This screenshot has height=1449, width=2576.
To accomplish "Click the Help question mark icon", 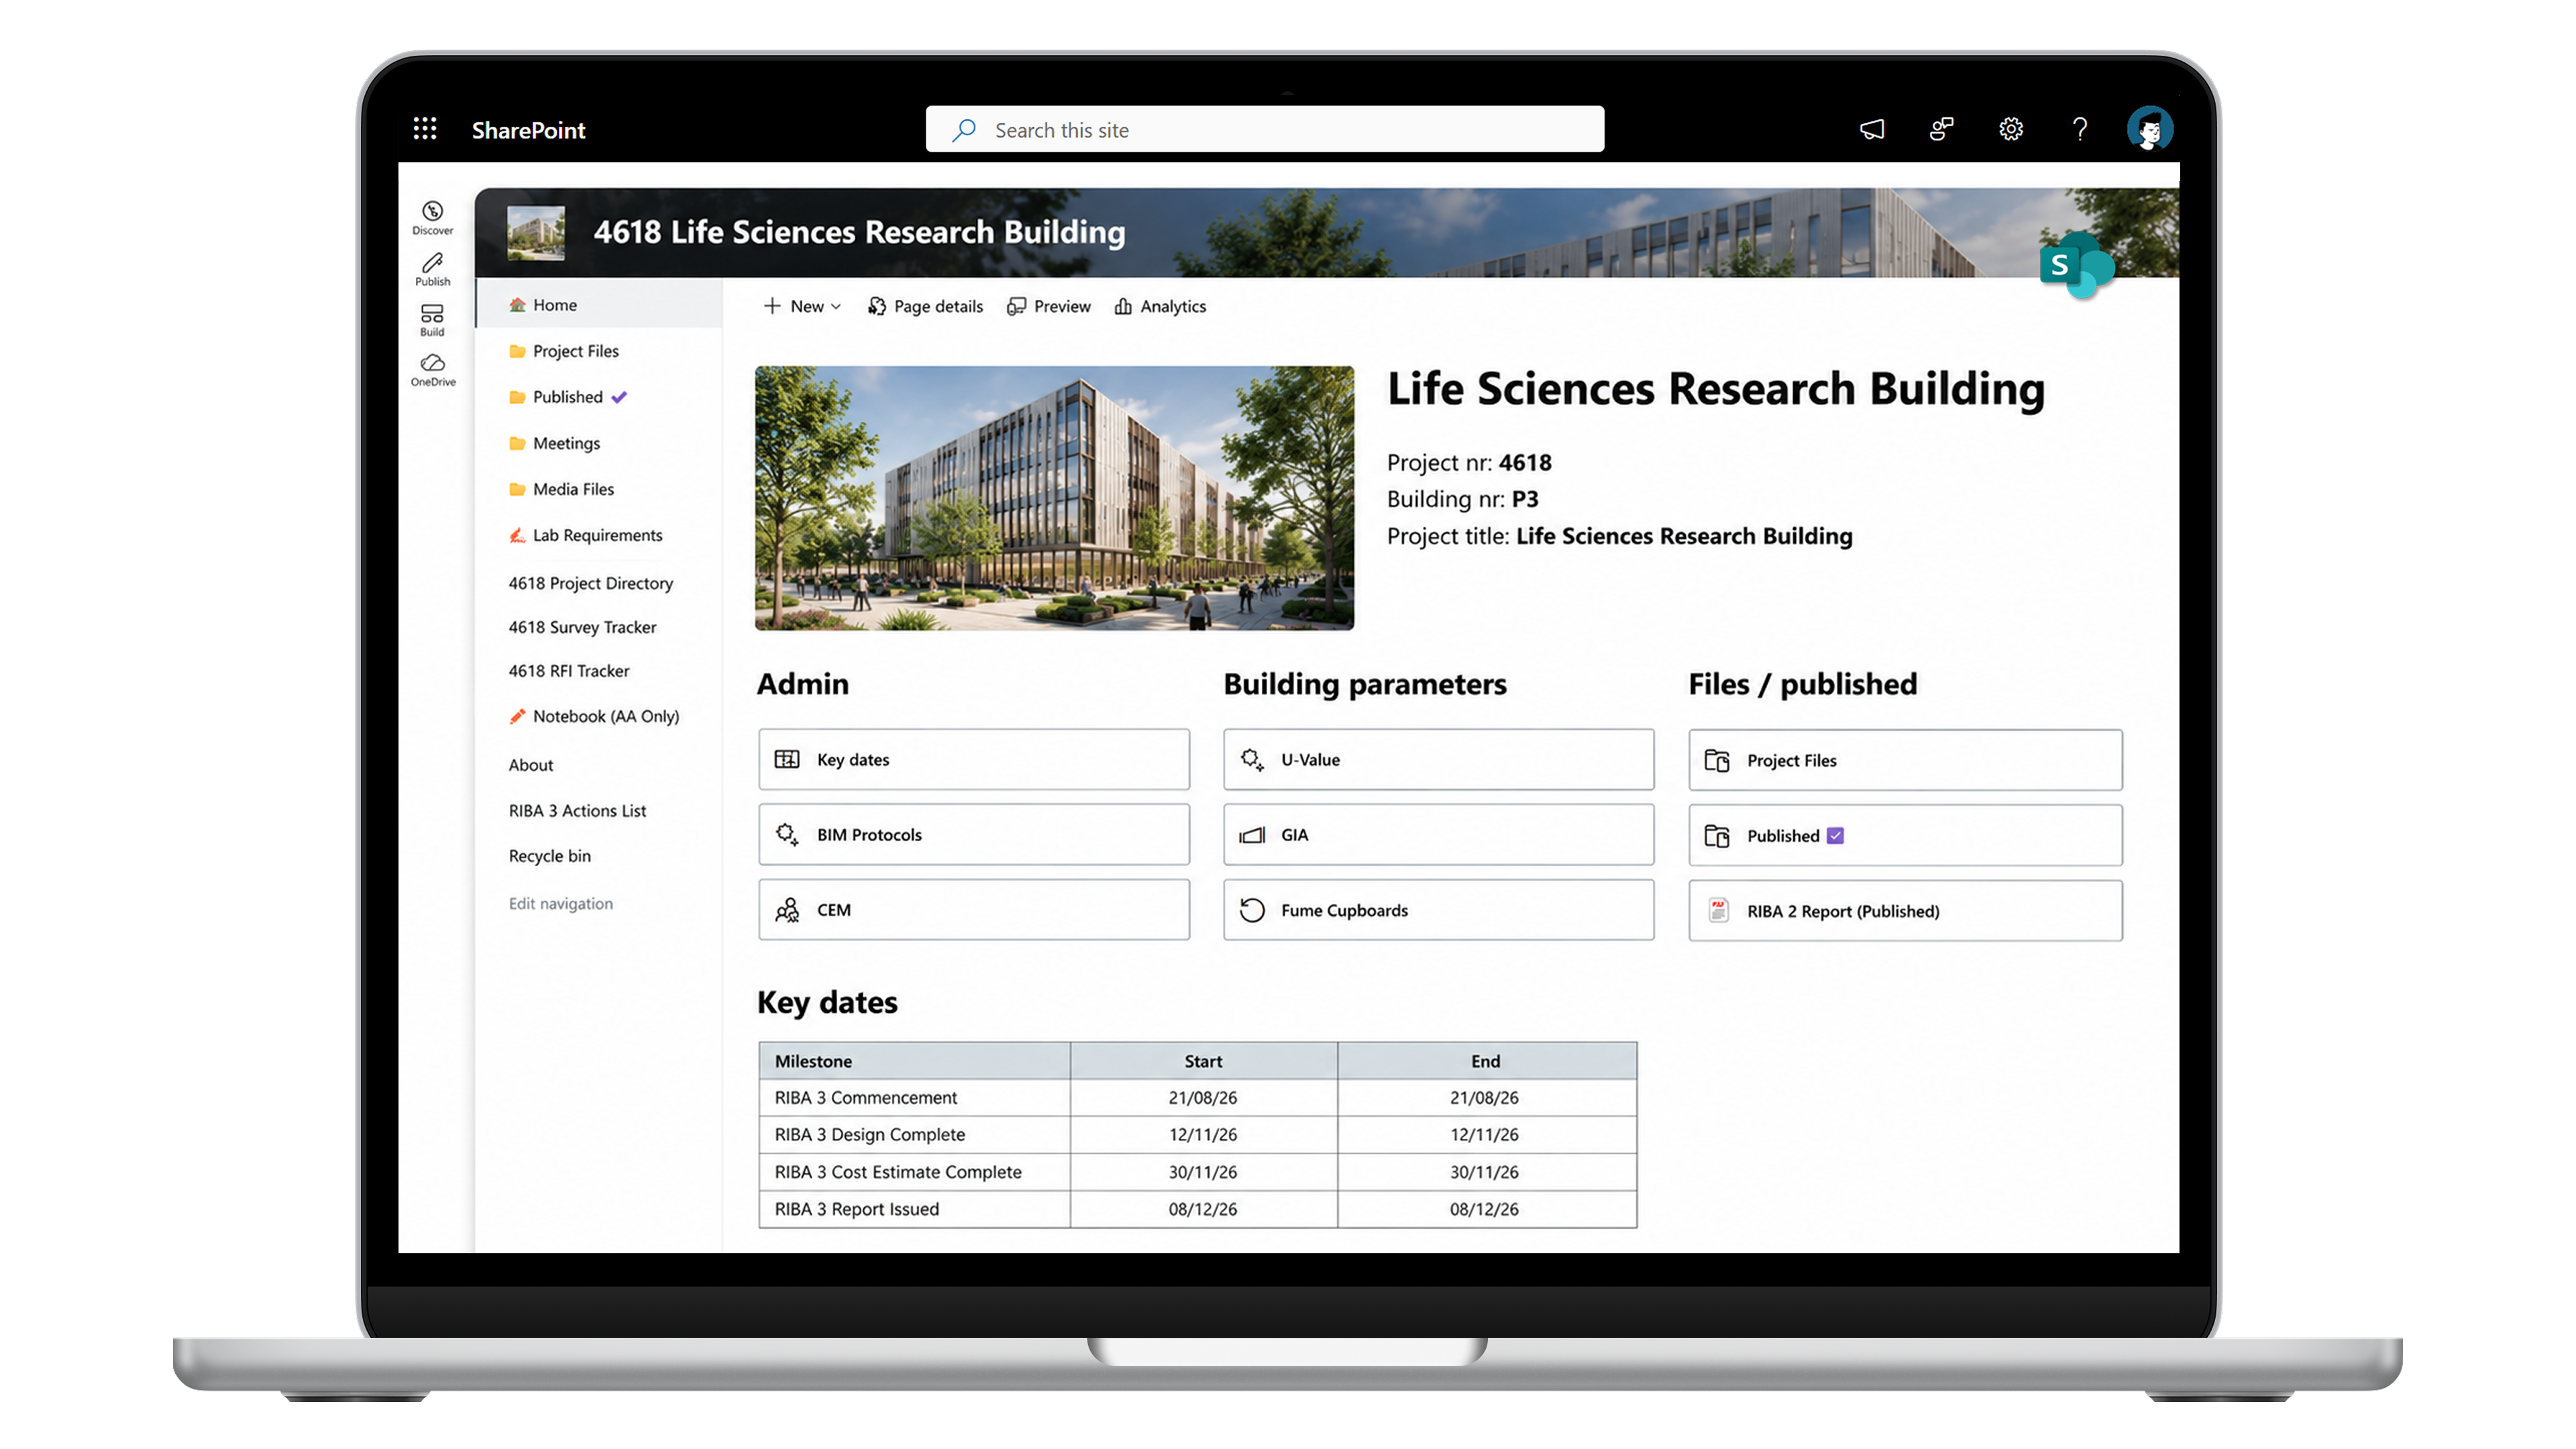I will tap(2080, 129).
